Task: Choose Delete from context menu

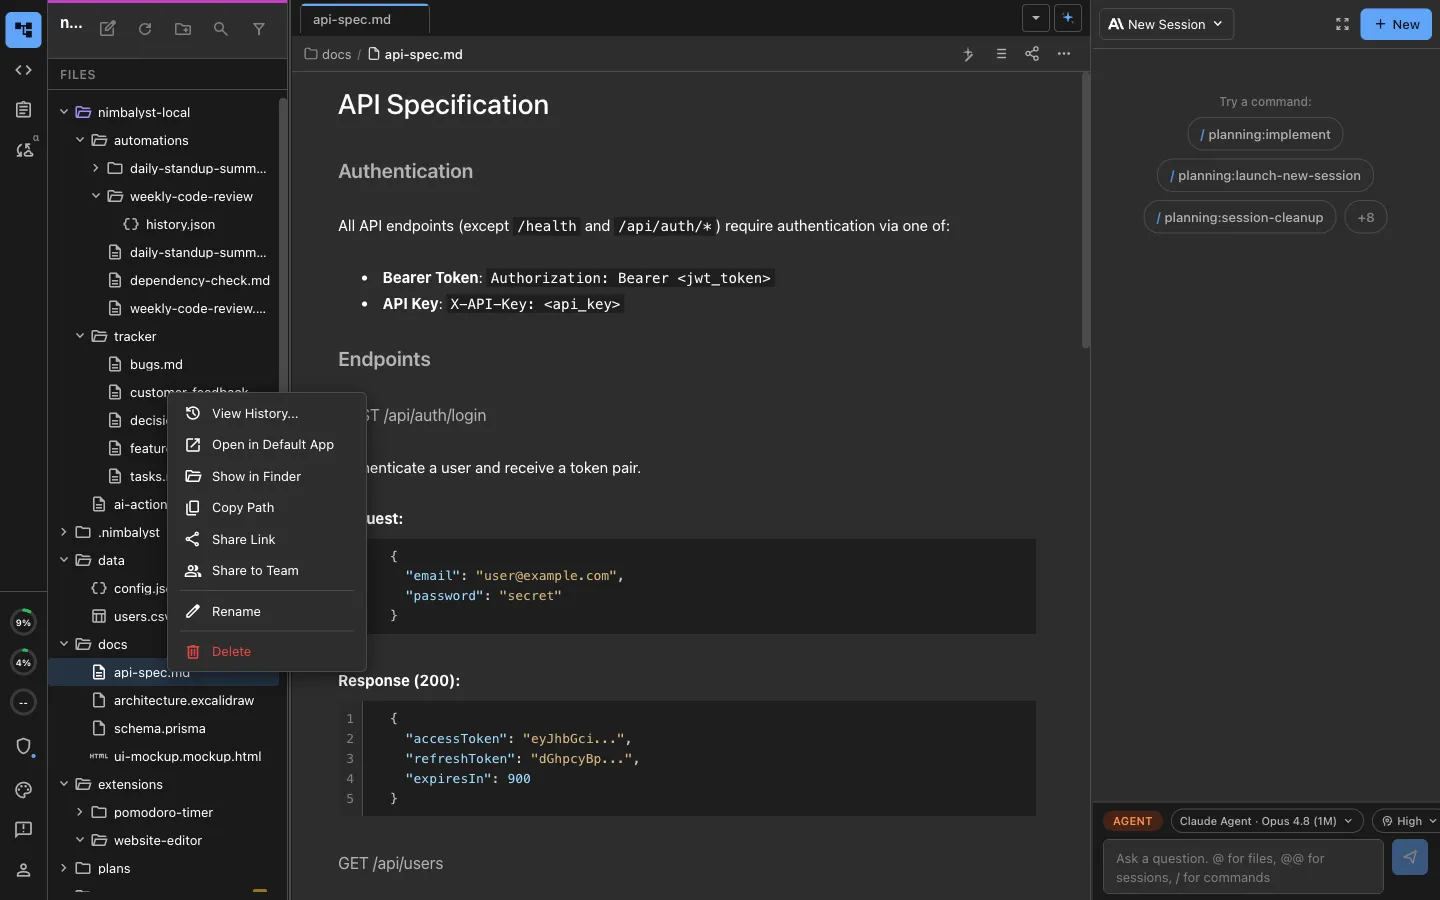Action: [x=267, y=651]
